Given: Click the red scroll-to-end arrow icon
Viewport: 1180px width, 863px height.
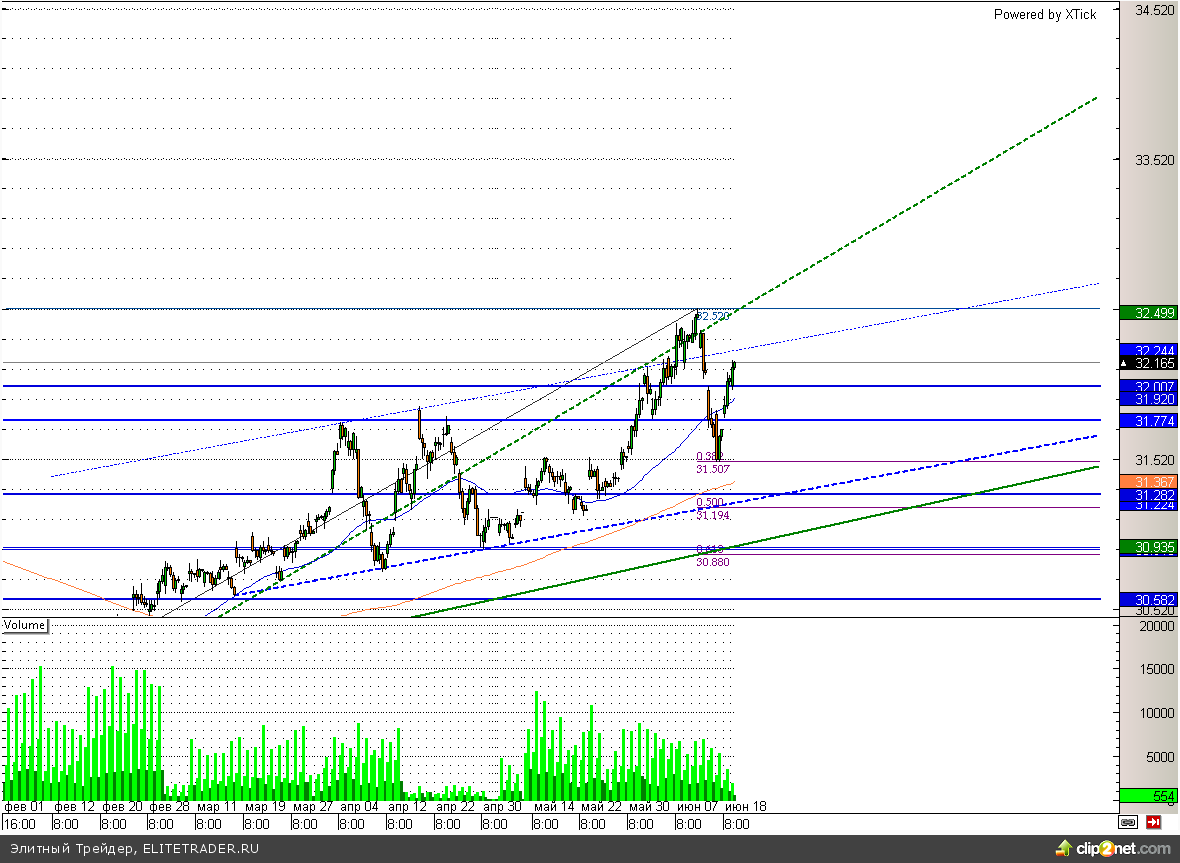Looking at the screenshot, I should [1153, 823].
